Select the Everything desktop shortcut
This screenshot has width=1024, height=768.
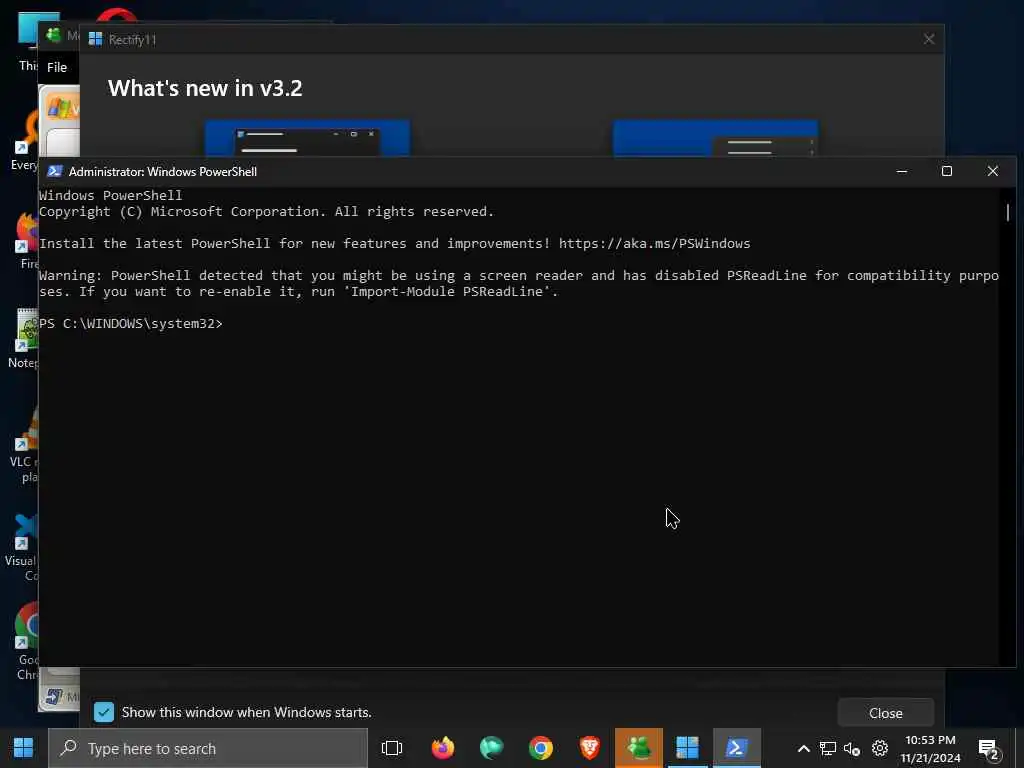tap(25, 141)
